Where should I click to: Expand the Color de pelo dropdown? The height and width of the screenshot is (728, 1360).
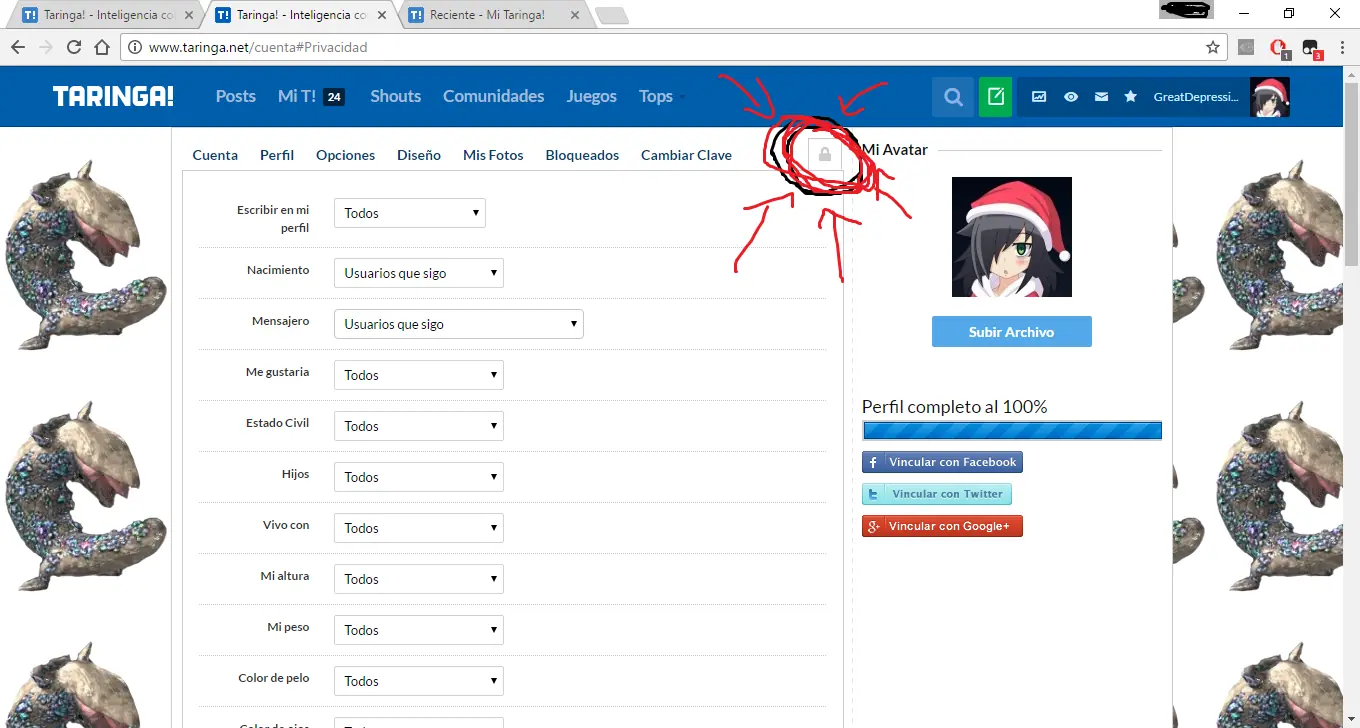pyautogui.click(x=419, y=681)
